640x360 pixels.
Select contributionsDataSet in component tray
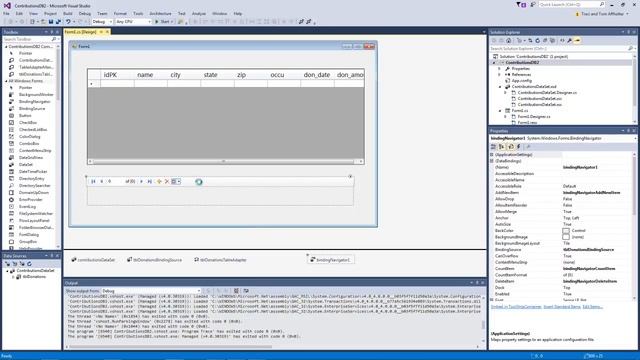pos(93,260)
